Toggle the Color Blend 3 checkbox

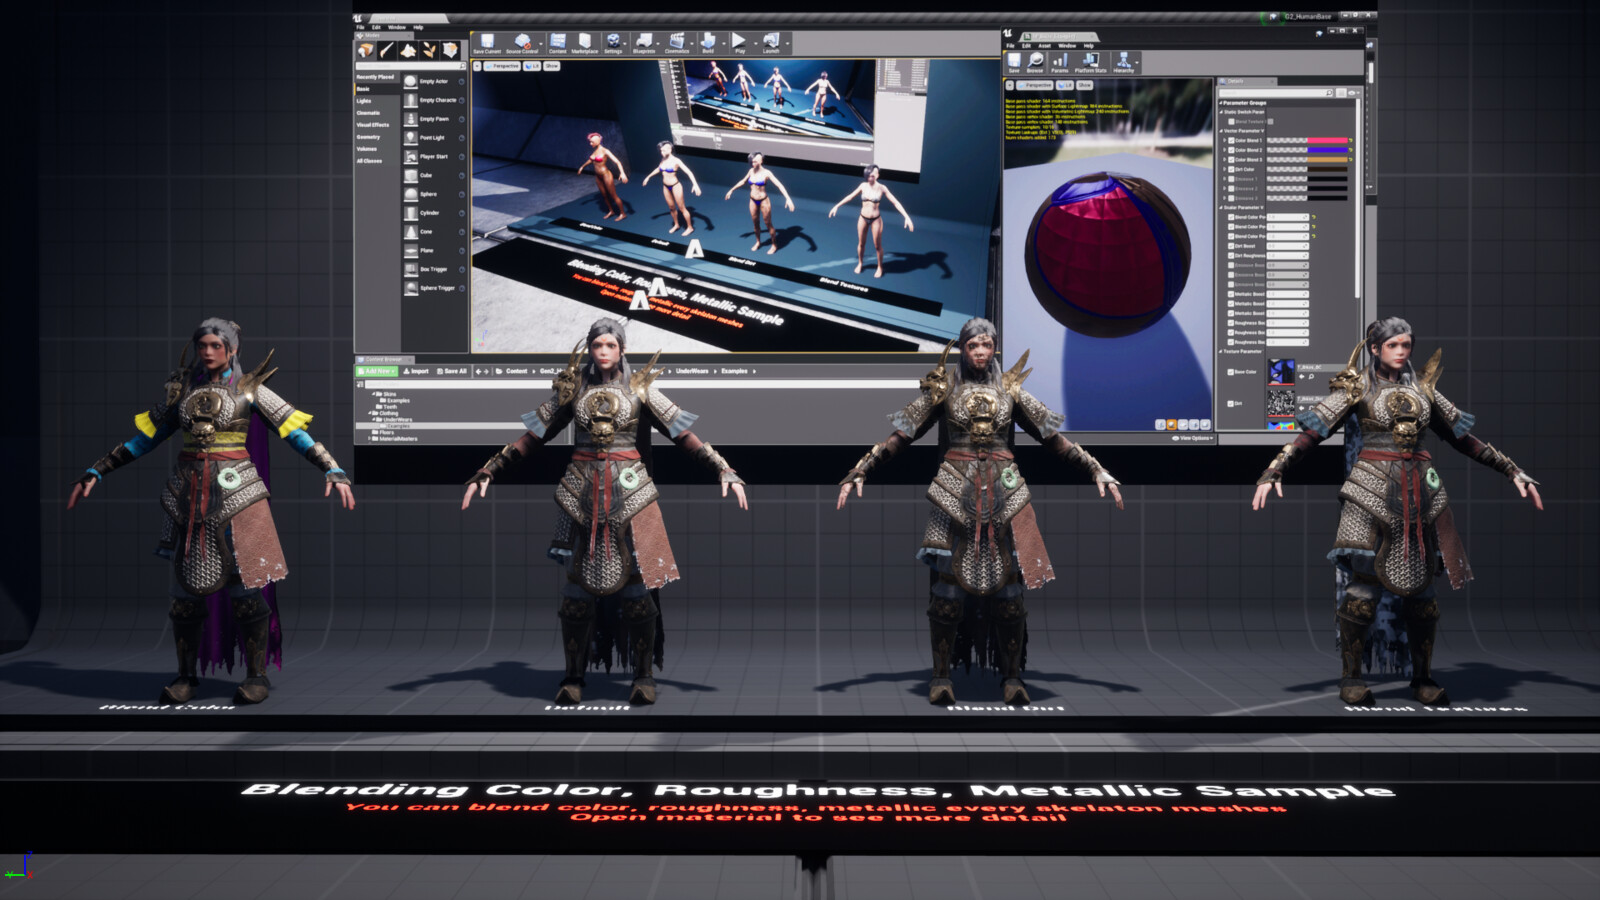tap(1231, 160)
